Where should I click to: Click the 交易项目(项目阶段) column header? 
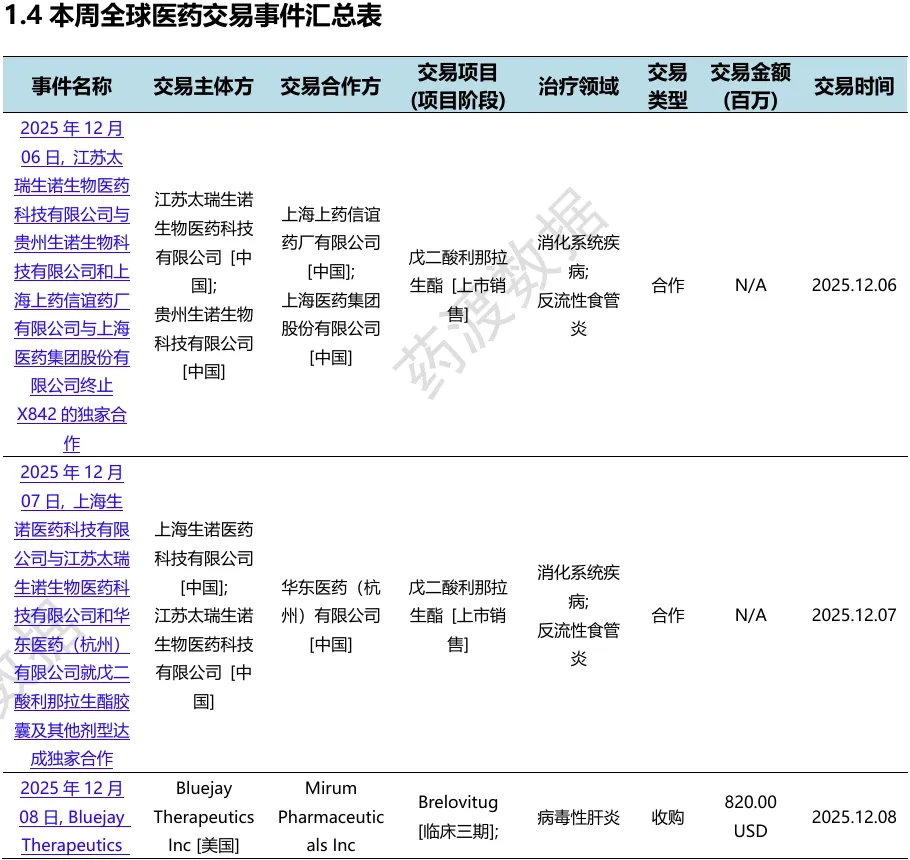(x=458, y=86)
